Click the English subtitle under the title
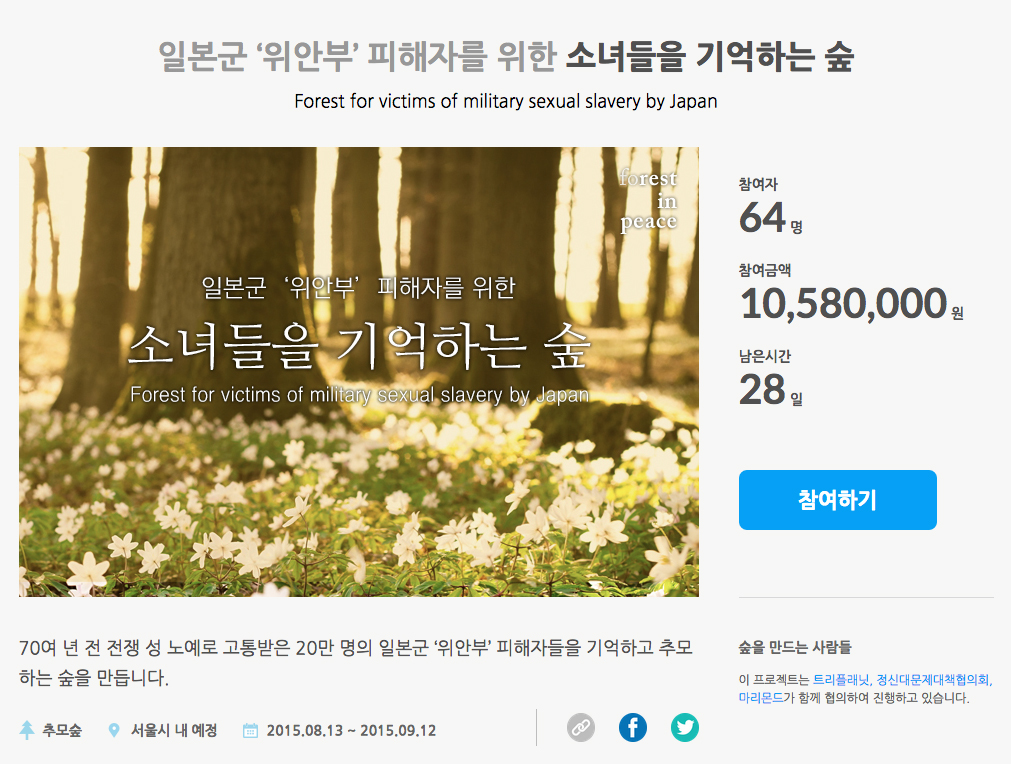 click(506, 101)
